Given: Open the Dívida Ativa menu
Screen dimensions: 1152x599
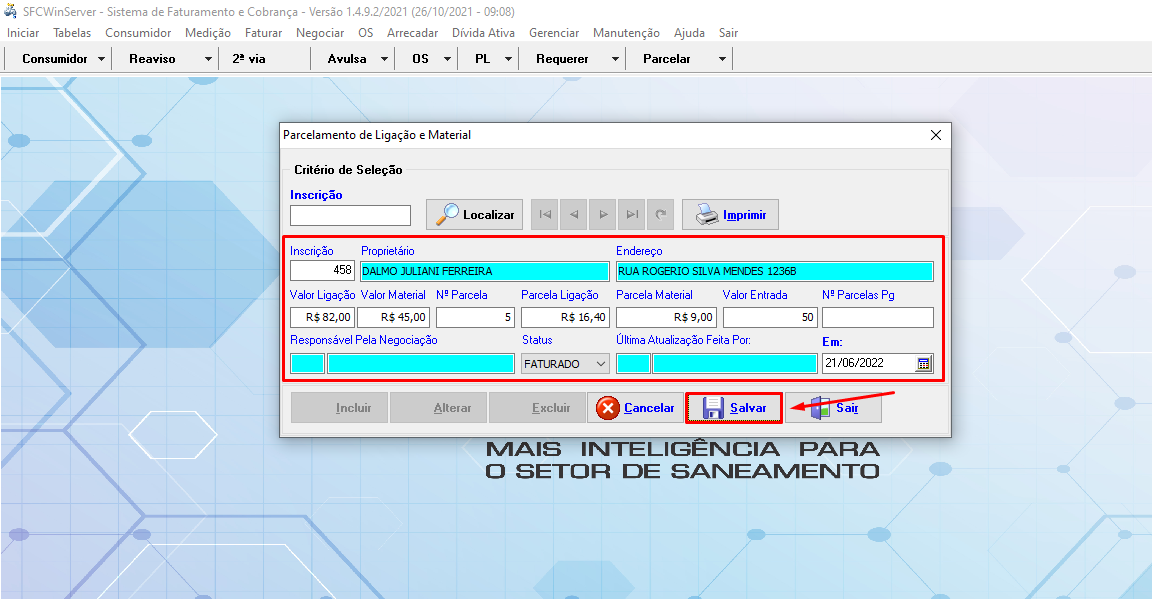Looking at the screenshot, I should click(483, 33).
